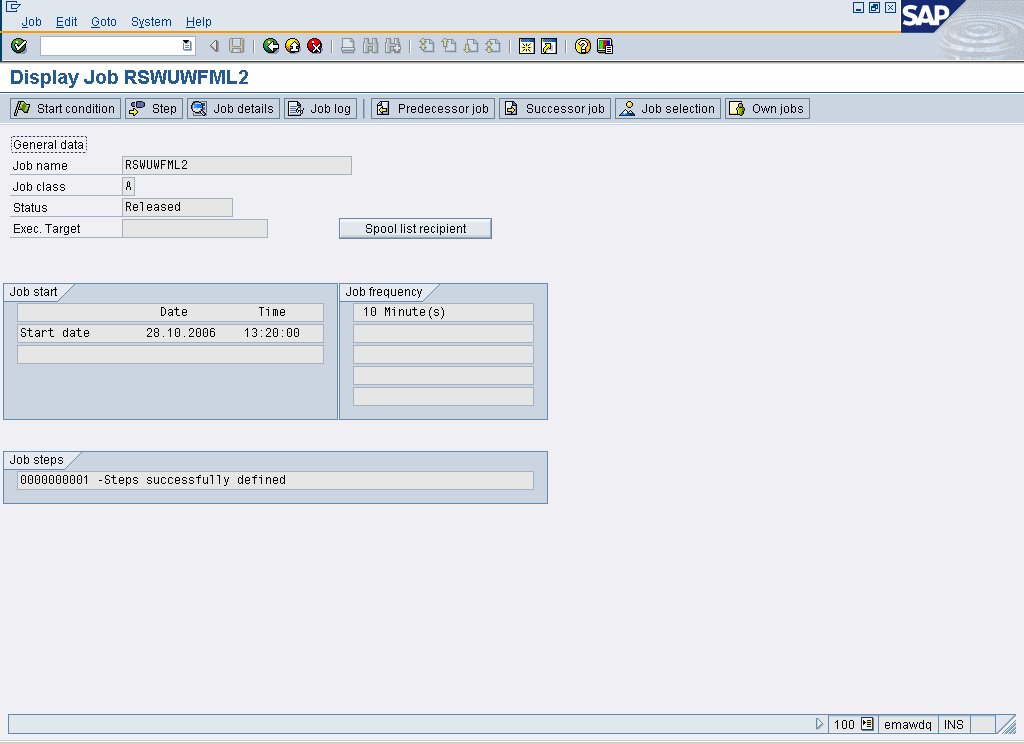Viewport: 1024px width, 744px height.
Task: Click the green Enter checkmark icon
Action: (19, 46)
